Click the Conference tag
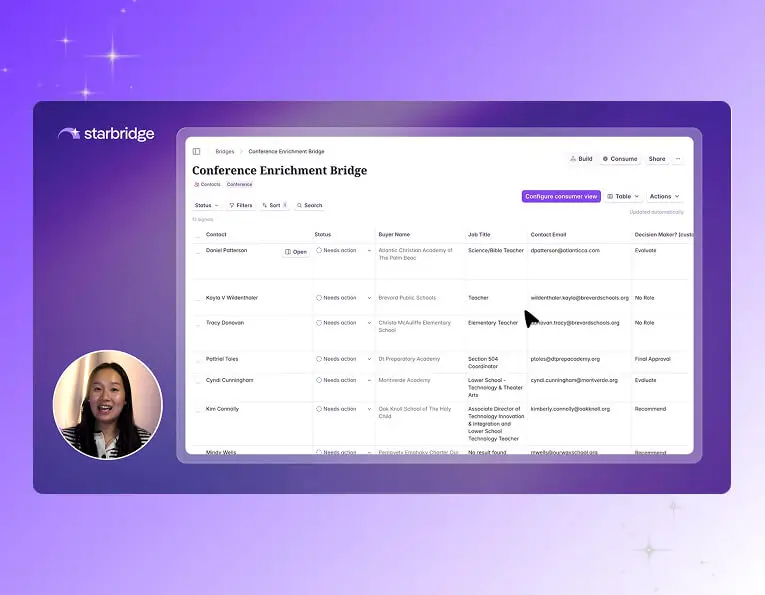 click(x=240, y=184)
